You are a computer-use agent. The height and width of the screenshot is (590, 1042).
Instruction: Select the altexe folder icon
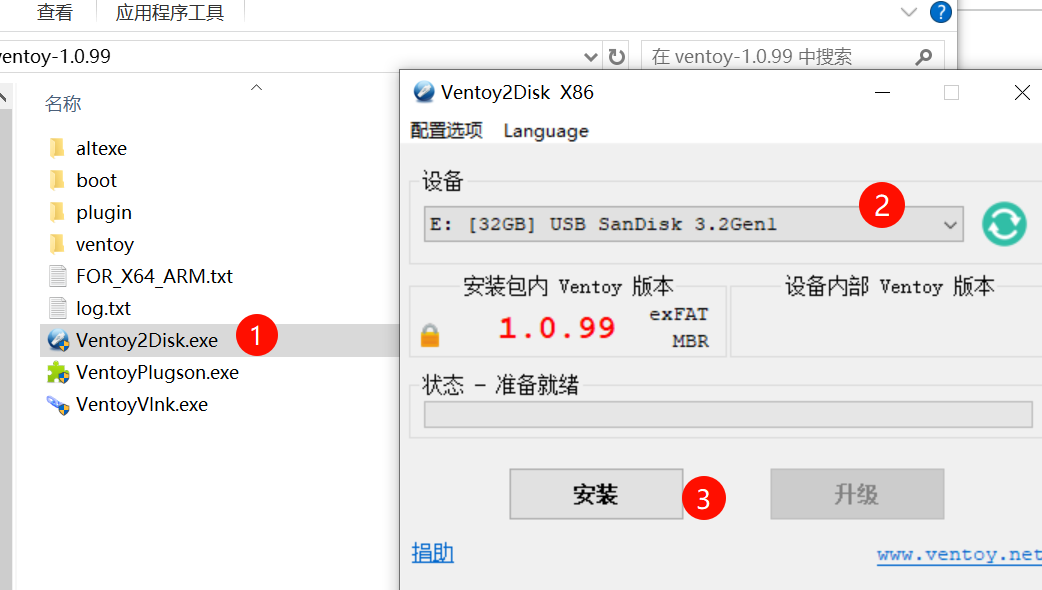coord(57,148)
